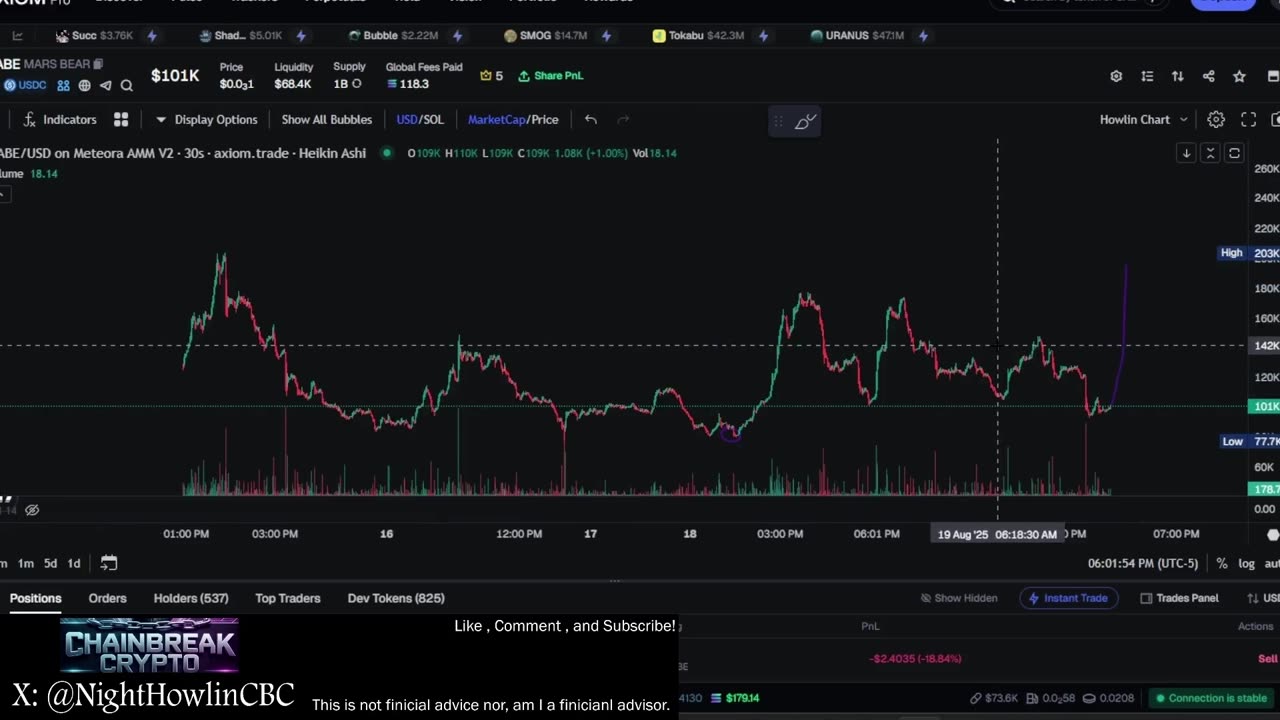Quick buy SMOG with the lightning icon
The height and width of the screenshot is (720, 1280).
coord(606,36)
